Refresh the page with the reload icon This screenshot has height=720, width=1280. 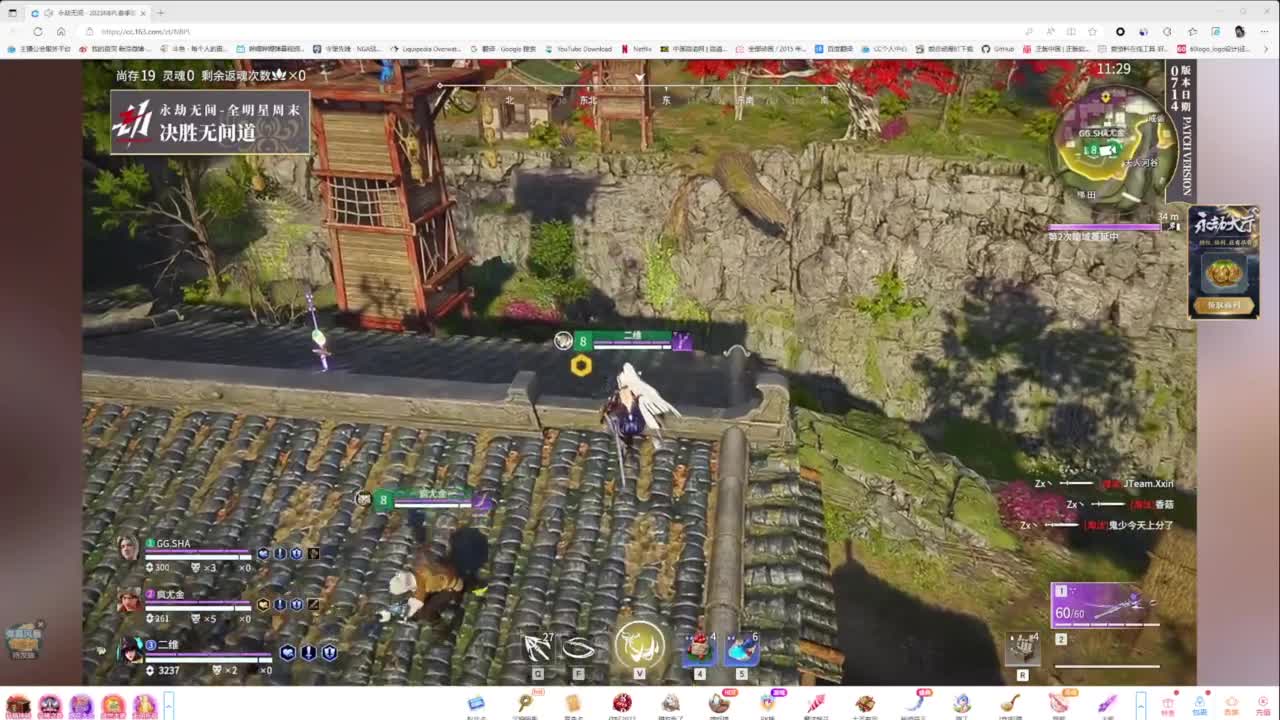tap(38, 31)
